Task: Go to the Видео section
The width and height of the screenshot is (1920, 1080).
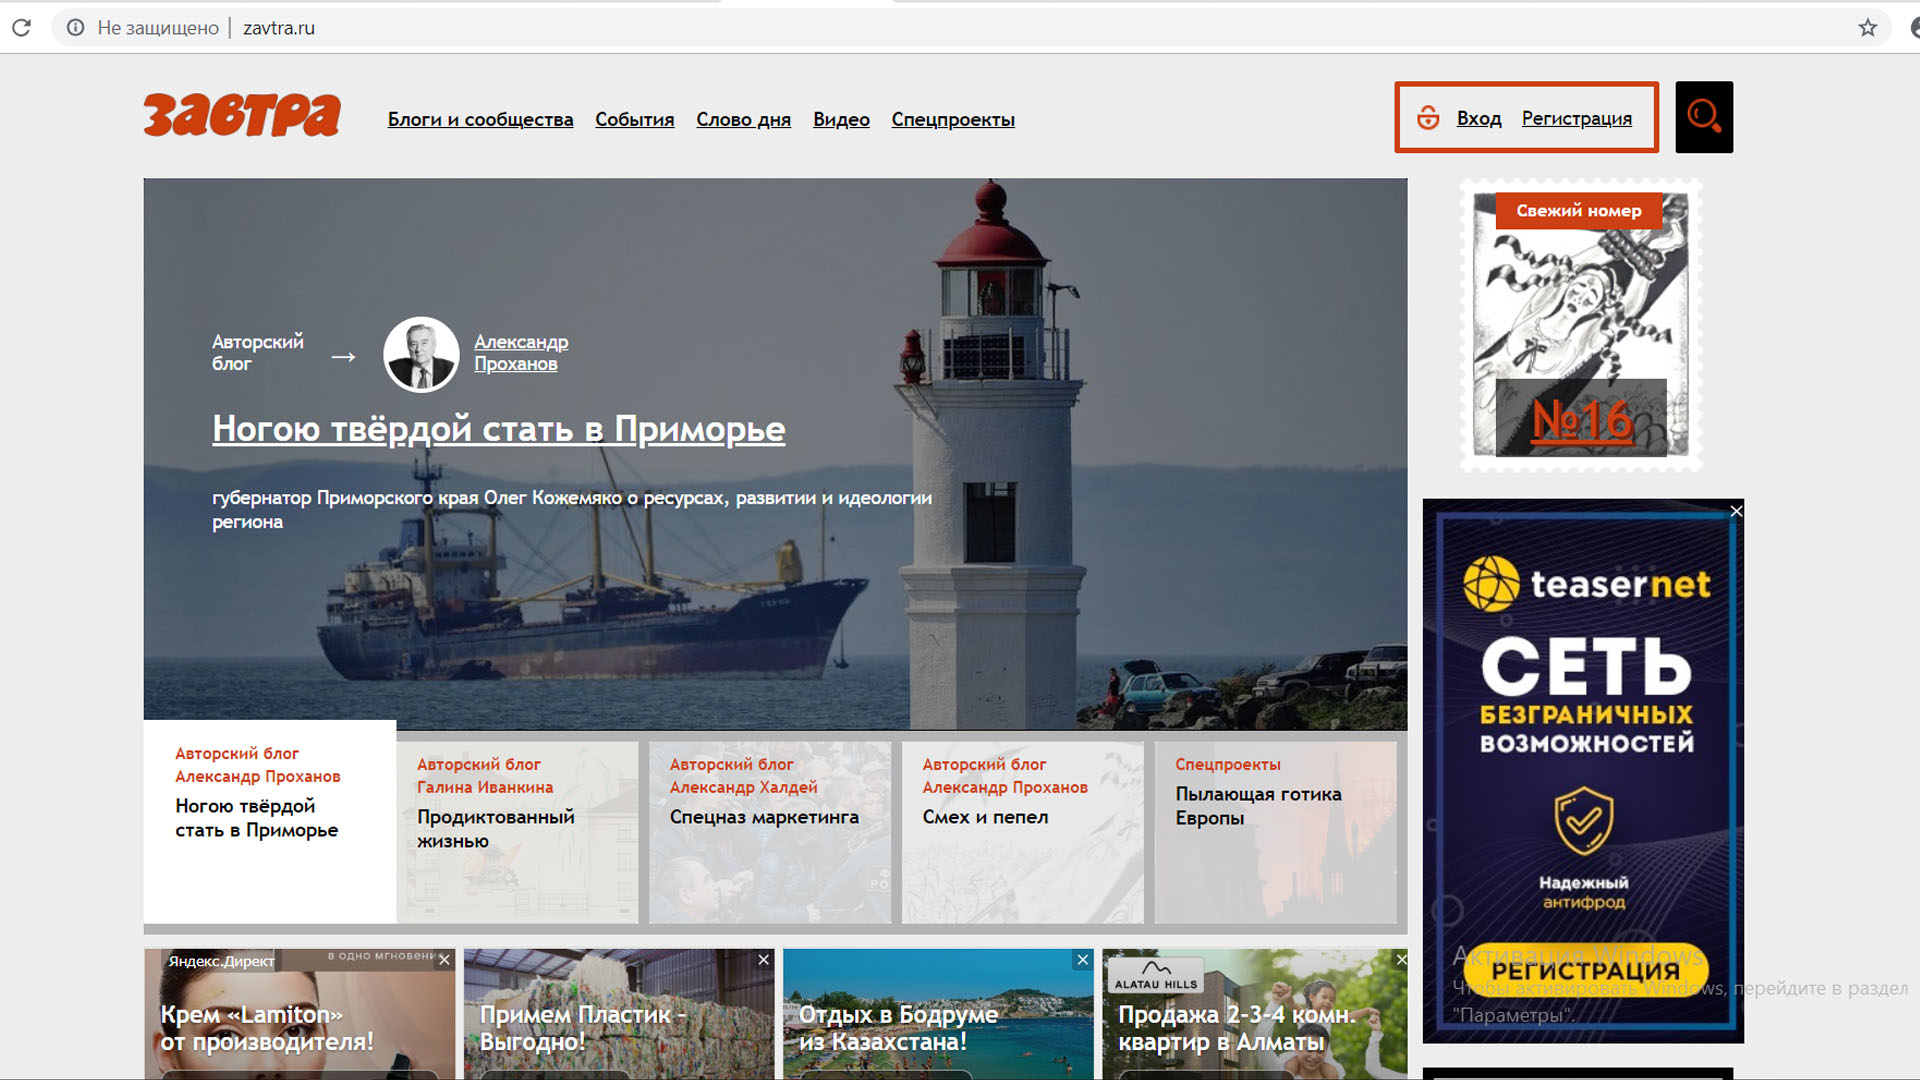Action: (840, 120)
